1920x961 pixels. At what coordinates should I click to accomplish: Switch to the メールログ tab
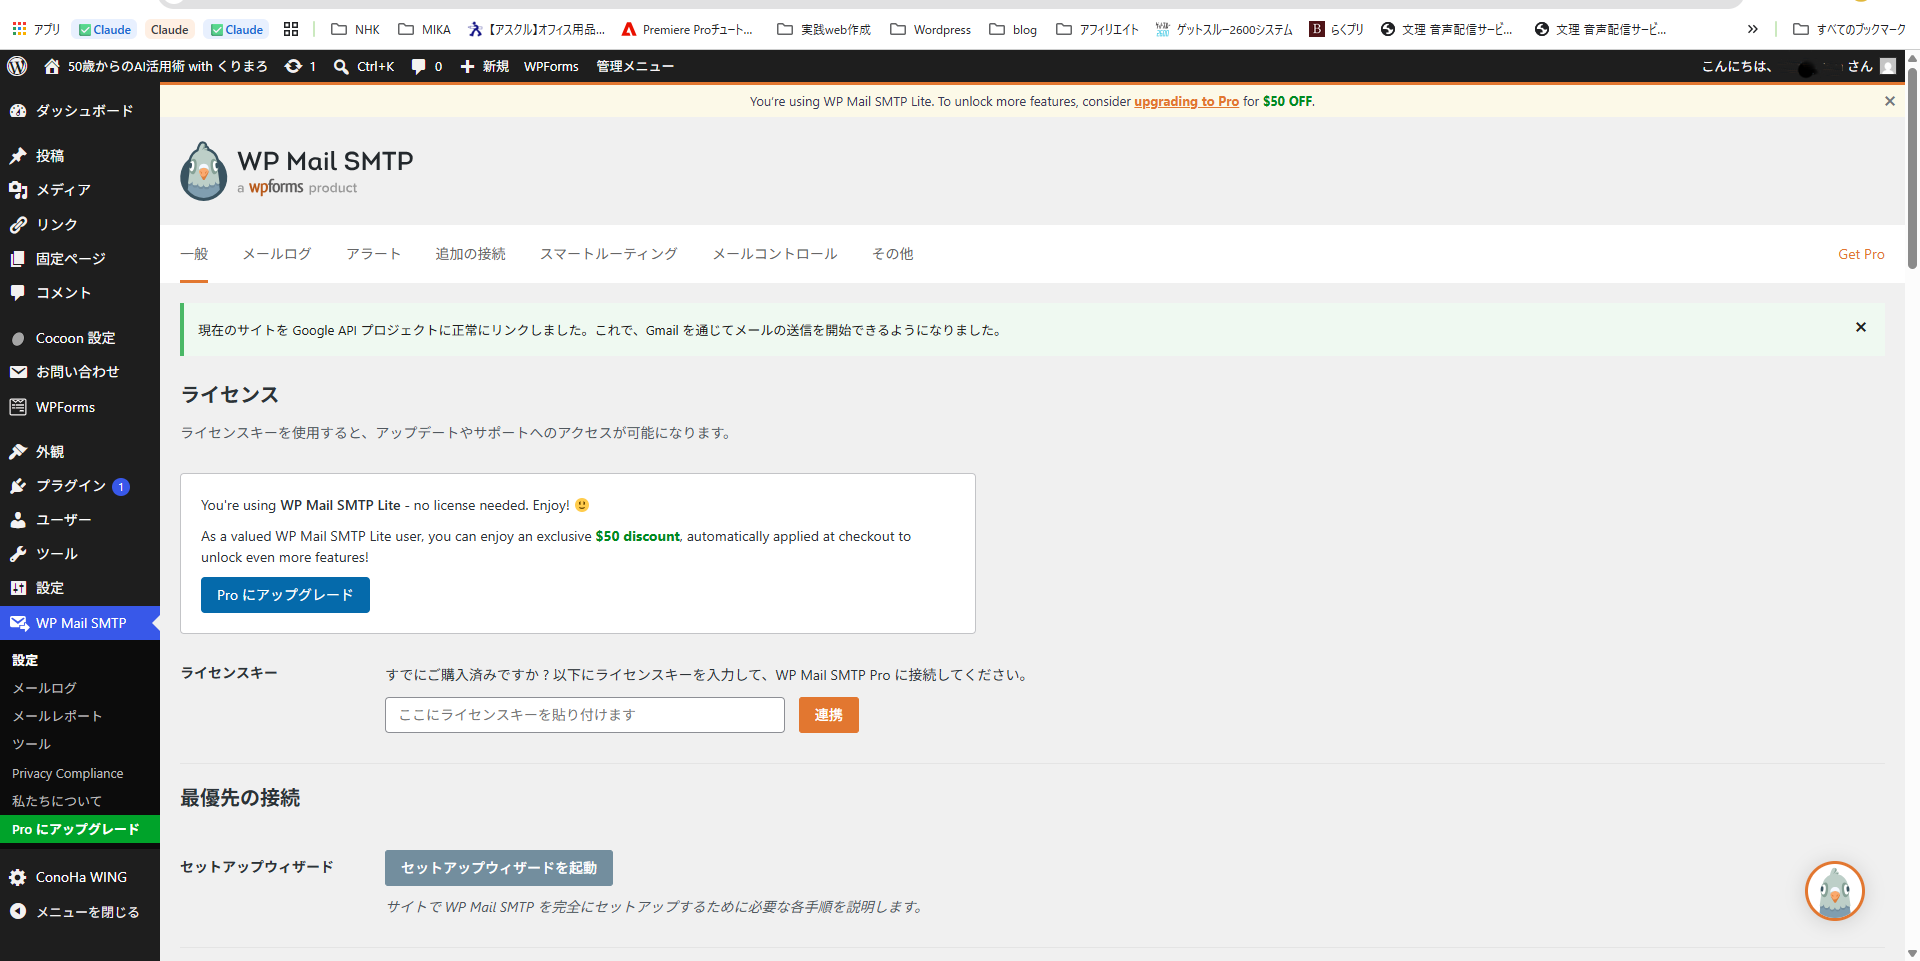277,254
